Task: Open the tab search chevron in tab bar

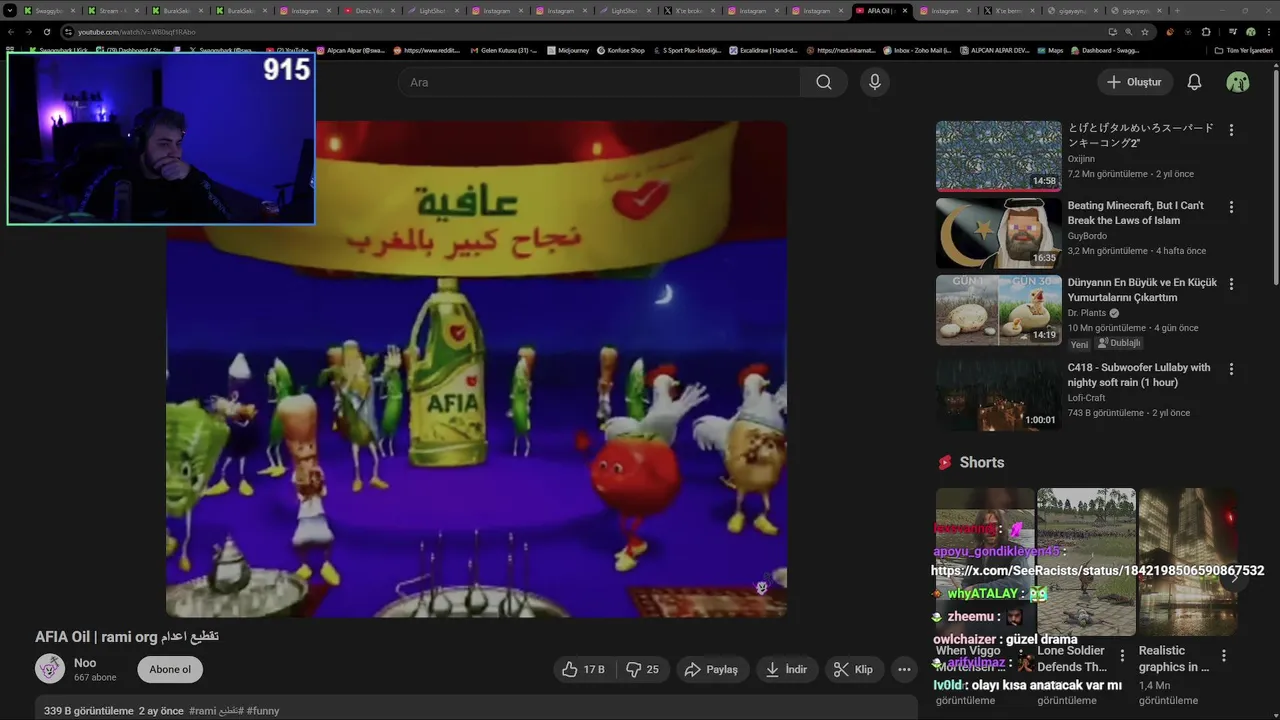Action: click(10, 10)
